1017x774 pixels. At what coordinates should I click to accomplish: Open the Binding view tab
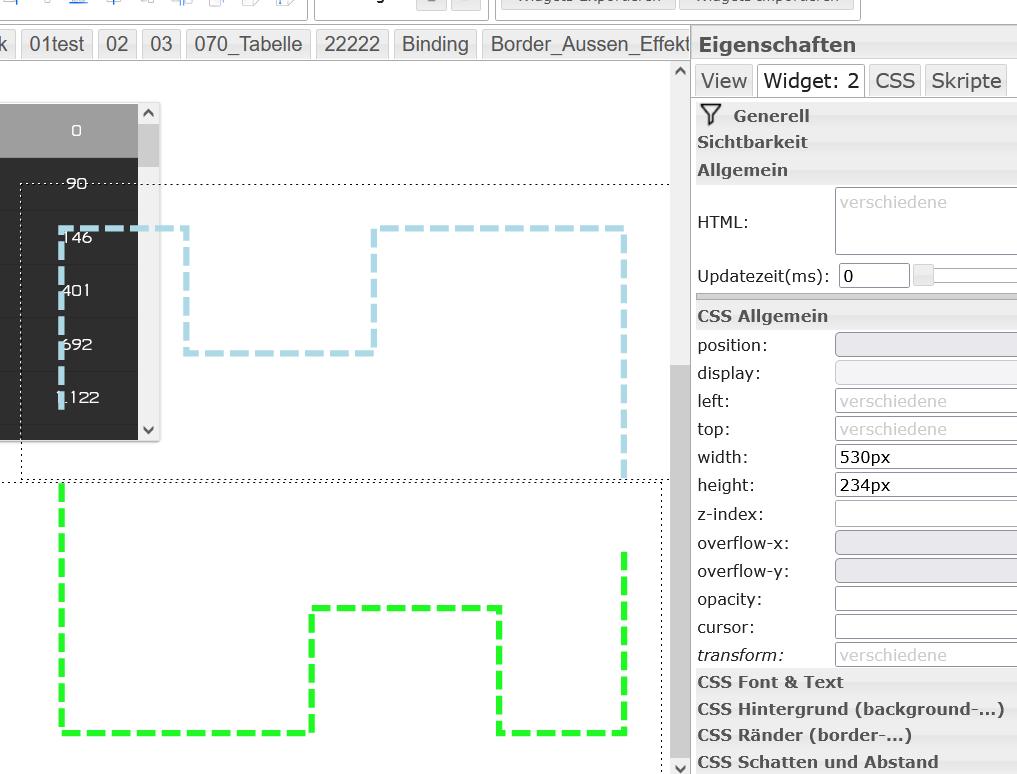tap(434, 45)
